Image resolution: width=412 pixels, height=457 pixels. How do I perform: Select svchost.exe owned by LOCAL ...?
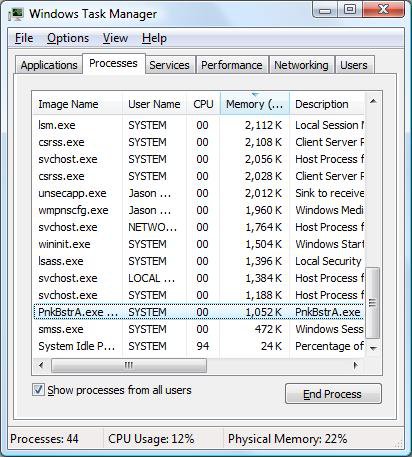(198, 278)
